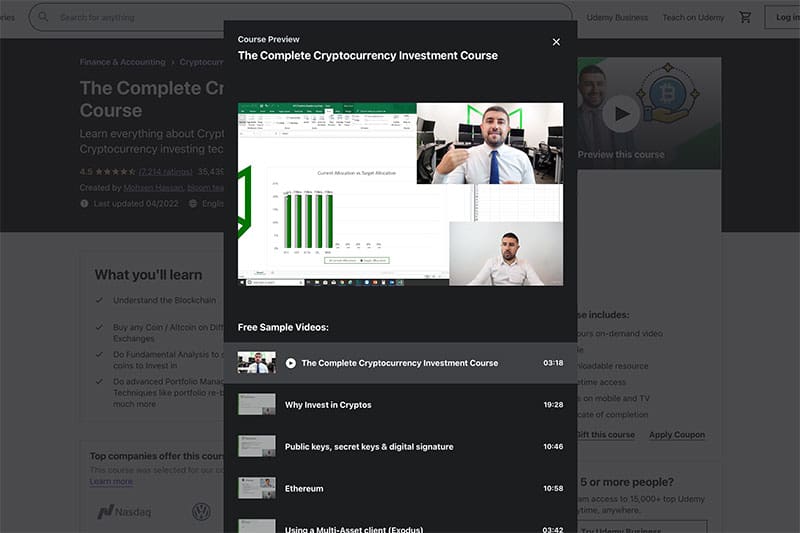The width and height of the screenshot is (800, 533).
Task: Click the main course preview video player
Action: coord(401,194)
